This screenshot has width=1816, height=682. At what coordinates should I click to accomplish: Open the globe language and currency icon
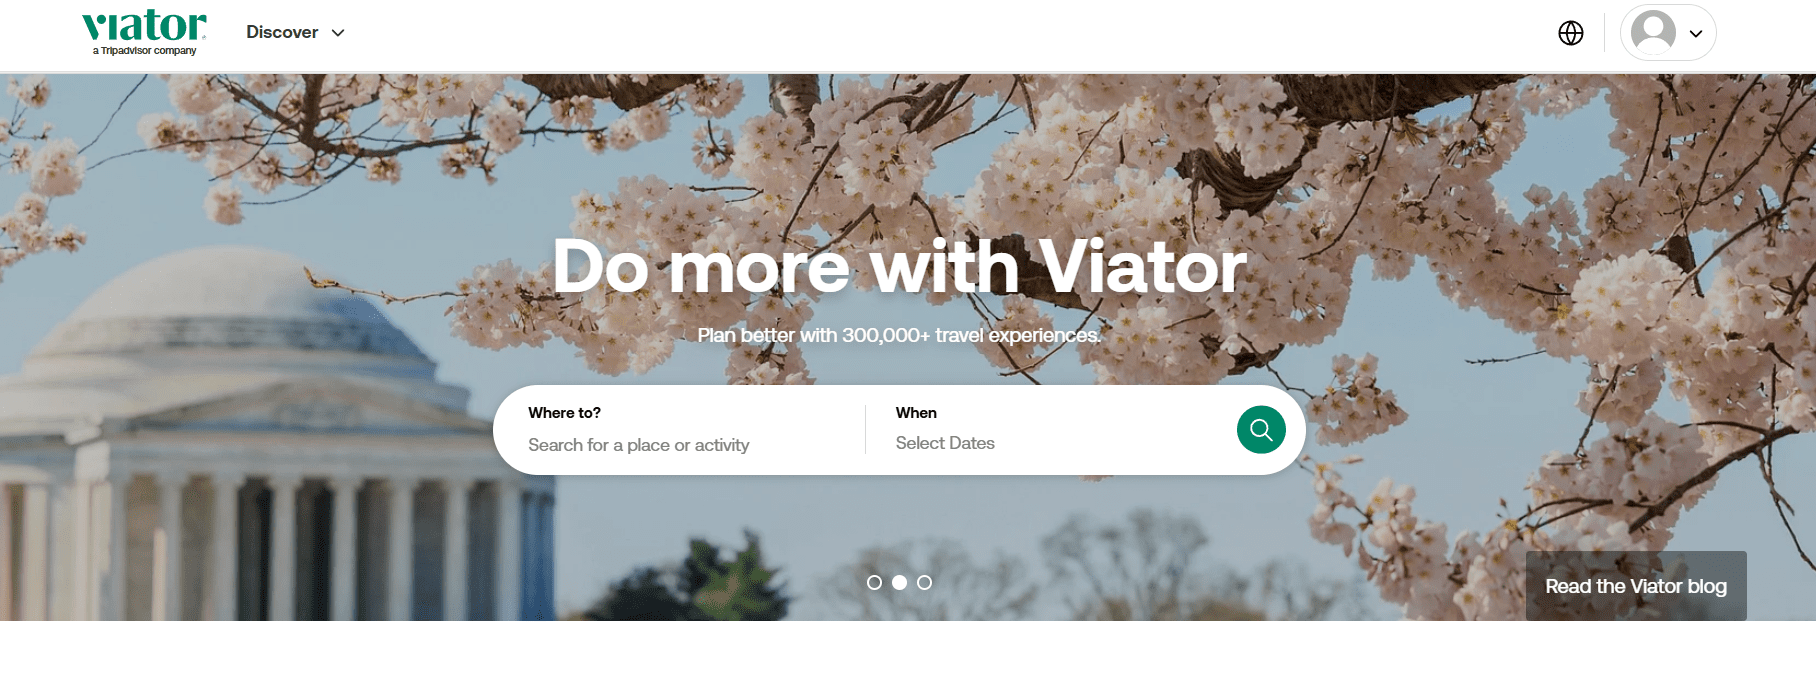click(1571, 33)
